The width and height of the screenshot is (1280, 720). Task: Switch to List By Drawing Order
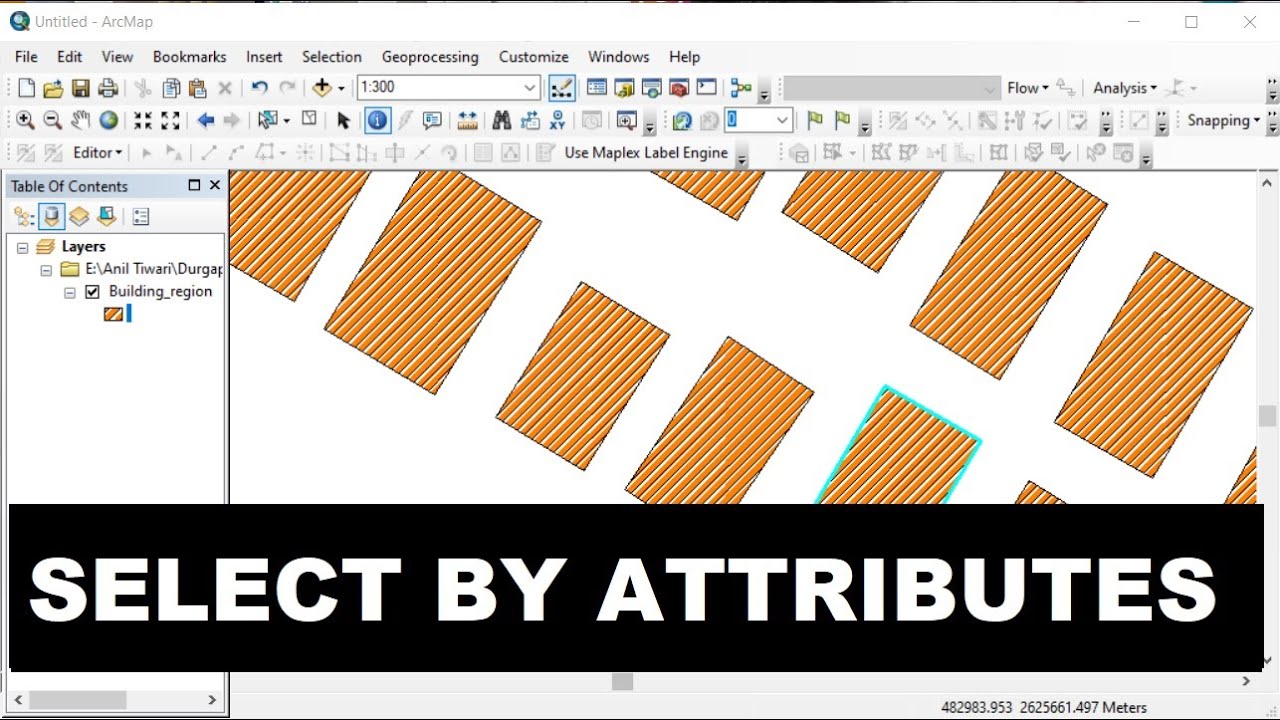point(25,216)
